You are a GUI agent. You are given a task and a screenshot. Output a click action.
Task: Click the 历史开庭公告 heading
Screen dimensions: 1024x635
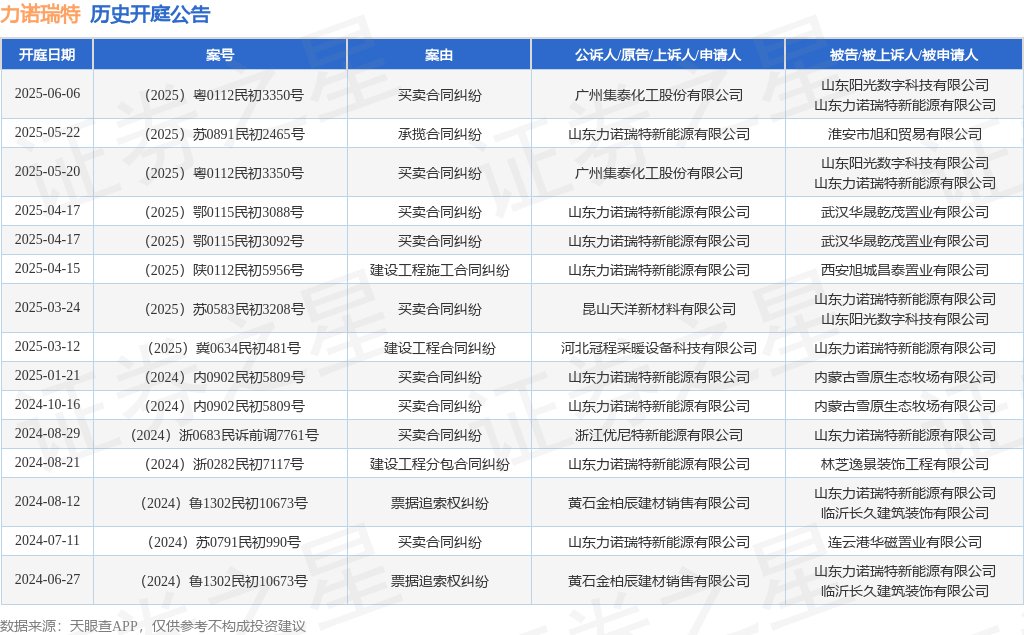(x=150, y=14)
